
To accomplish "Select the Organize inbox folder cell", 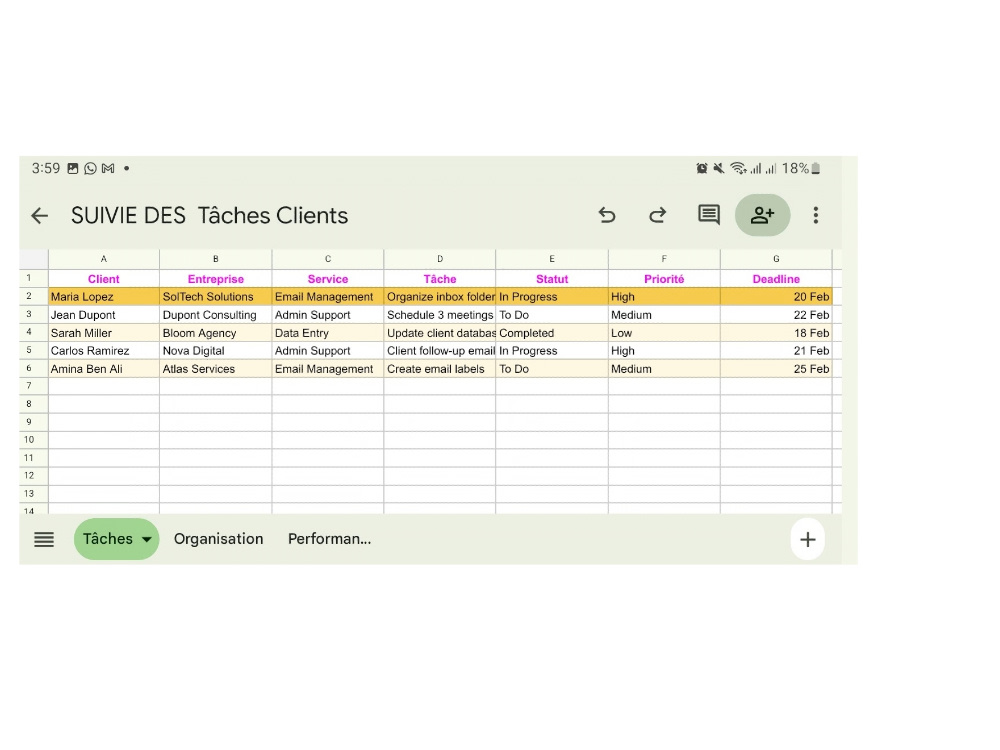I will [440, 297].
